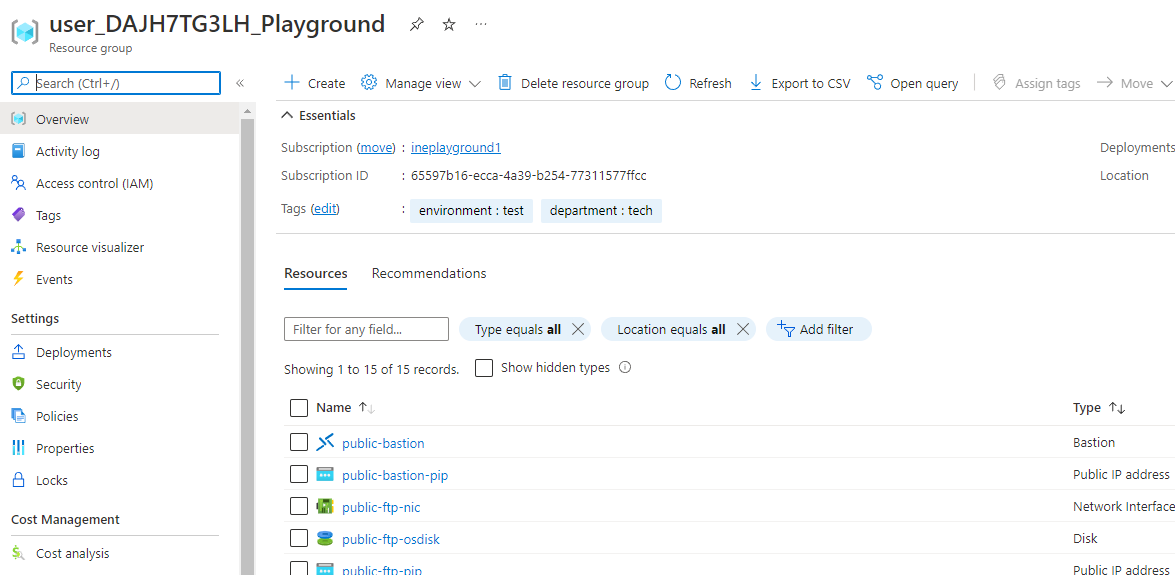The height and width of the screenshot is (575, 1175).
Task: Open Resource visualizer from sidebar
Action: pyautogui.click(x=90, y=247)
